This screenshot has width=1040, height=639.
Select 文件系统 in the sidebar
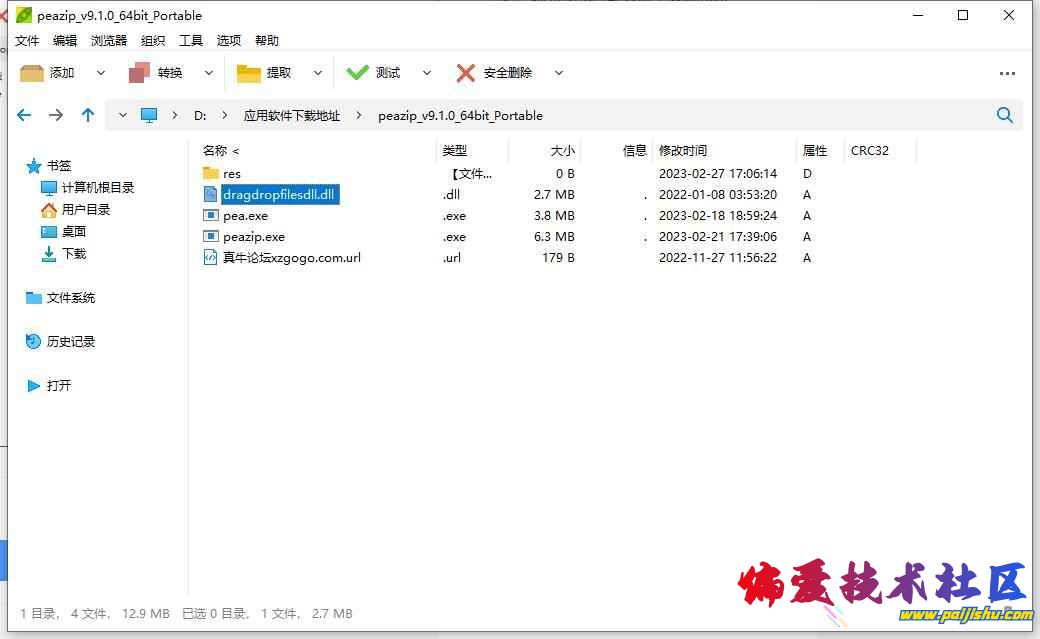point(70,298)
